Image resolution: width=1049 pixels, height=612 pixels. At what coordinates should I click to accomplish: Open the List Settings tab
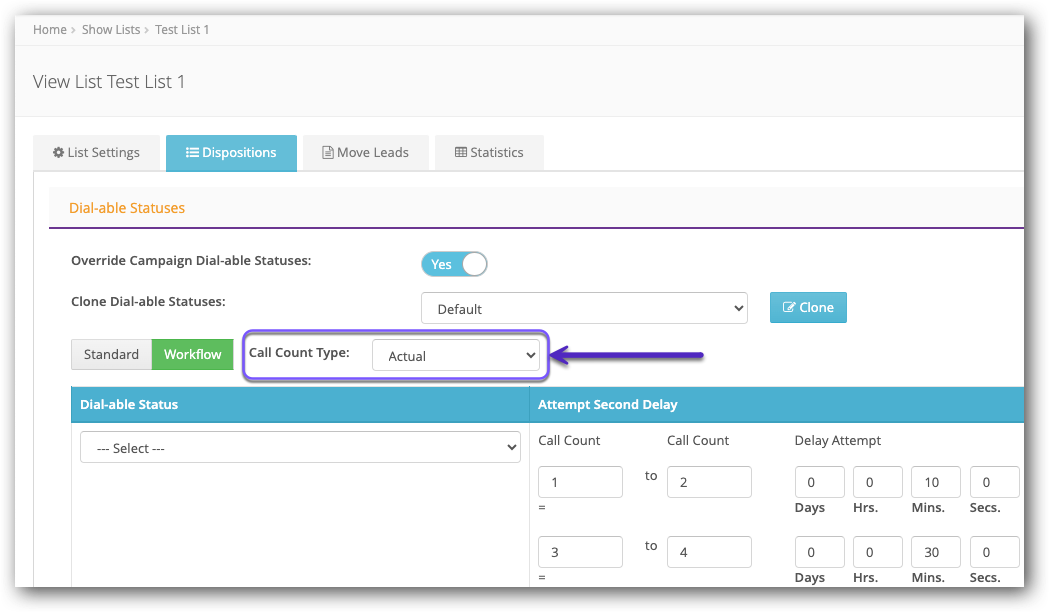click(95, 153)
